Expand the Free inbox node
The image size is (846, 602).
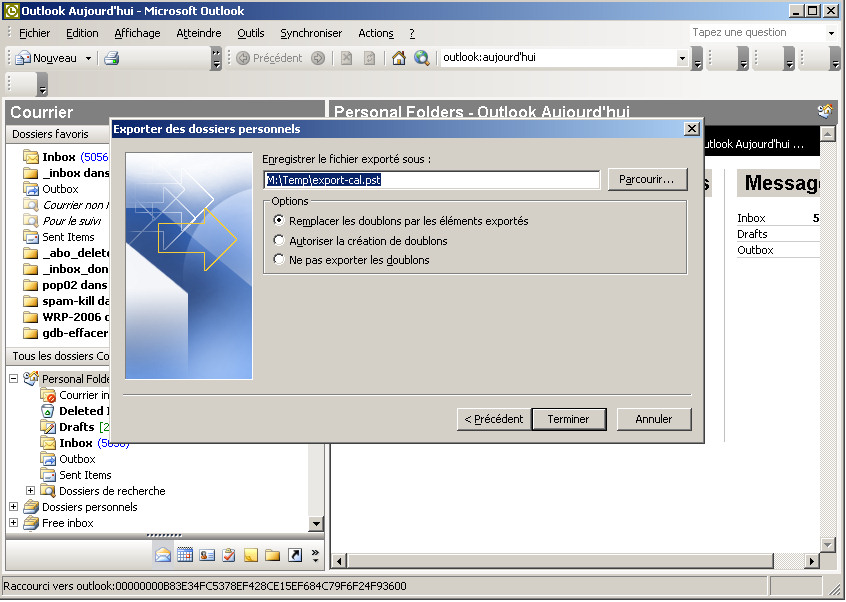coord(13,523)
